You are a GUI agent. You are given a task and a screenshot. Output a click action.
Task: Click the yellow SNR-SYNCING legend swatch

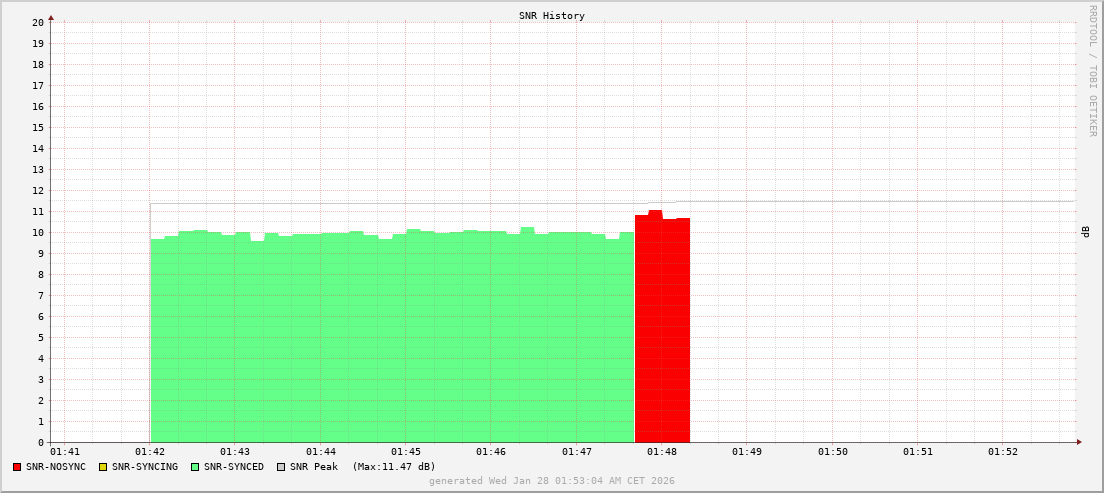coord(103,467)
